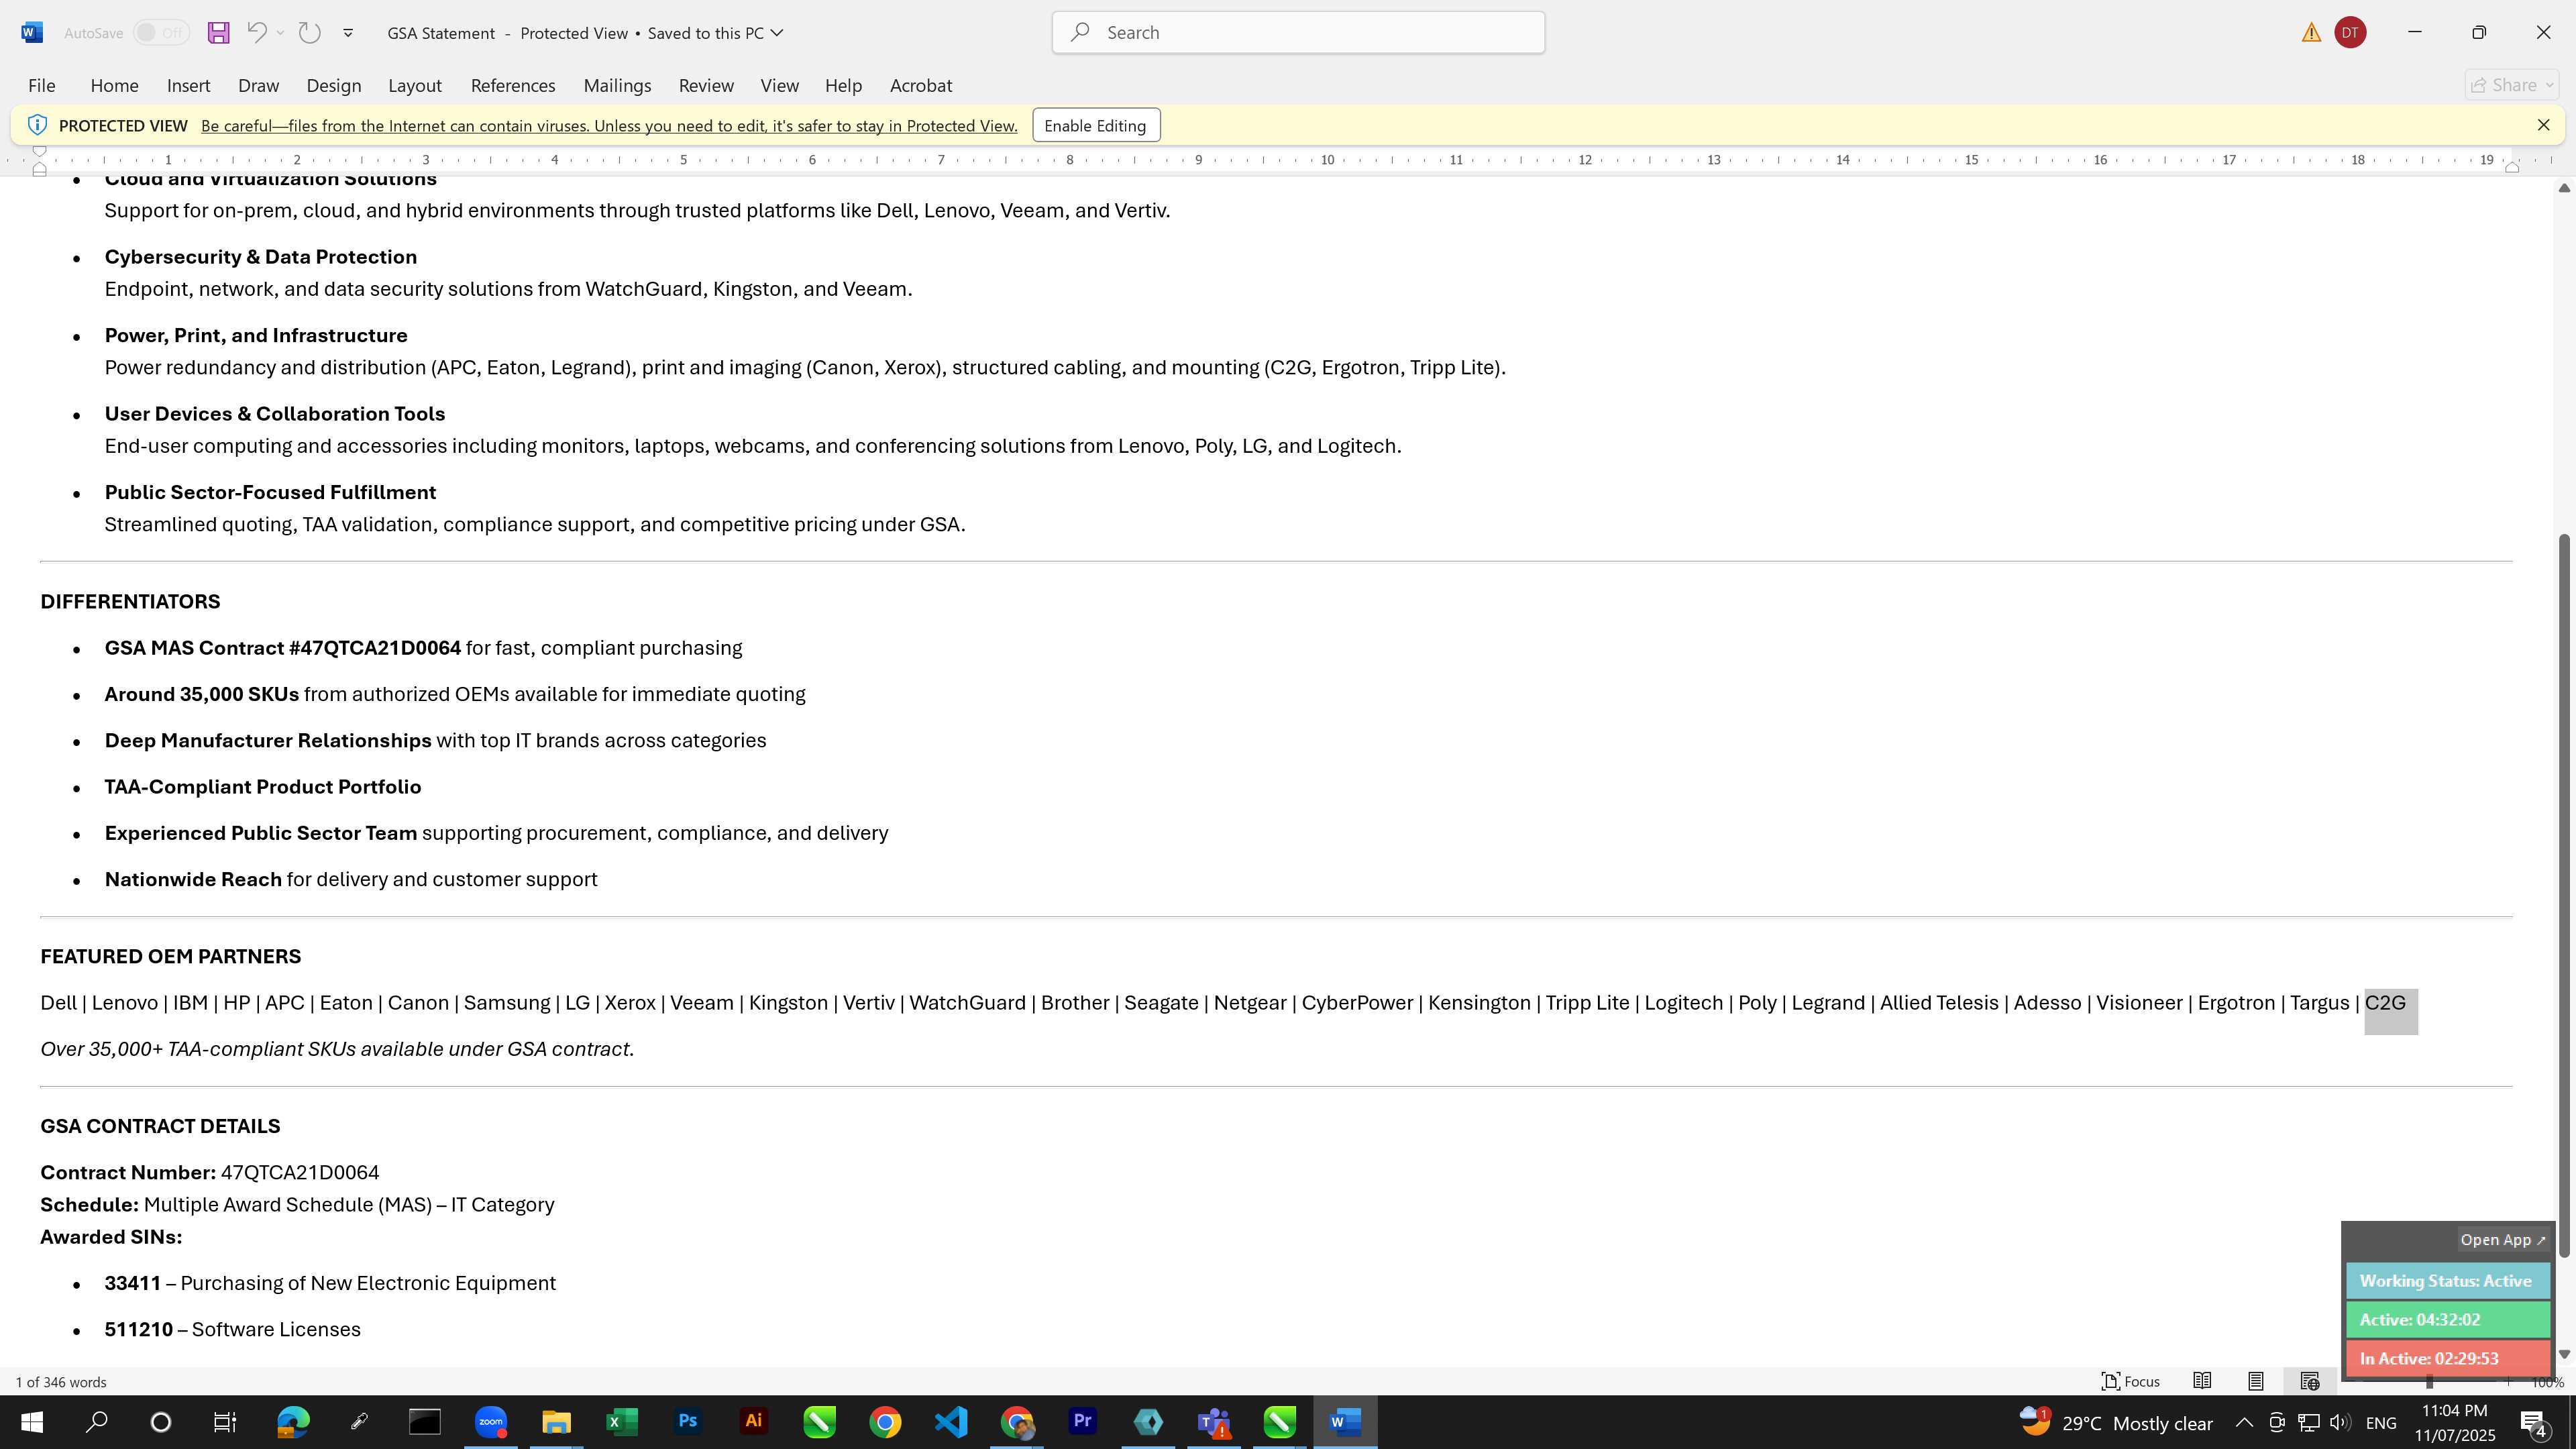
Task: Switch to the Home tab
Action: tap(114, 85)
